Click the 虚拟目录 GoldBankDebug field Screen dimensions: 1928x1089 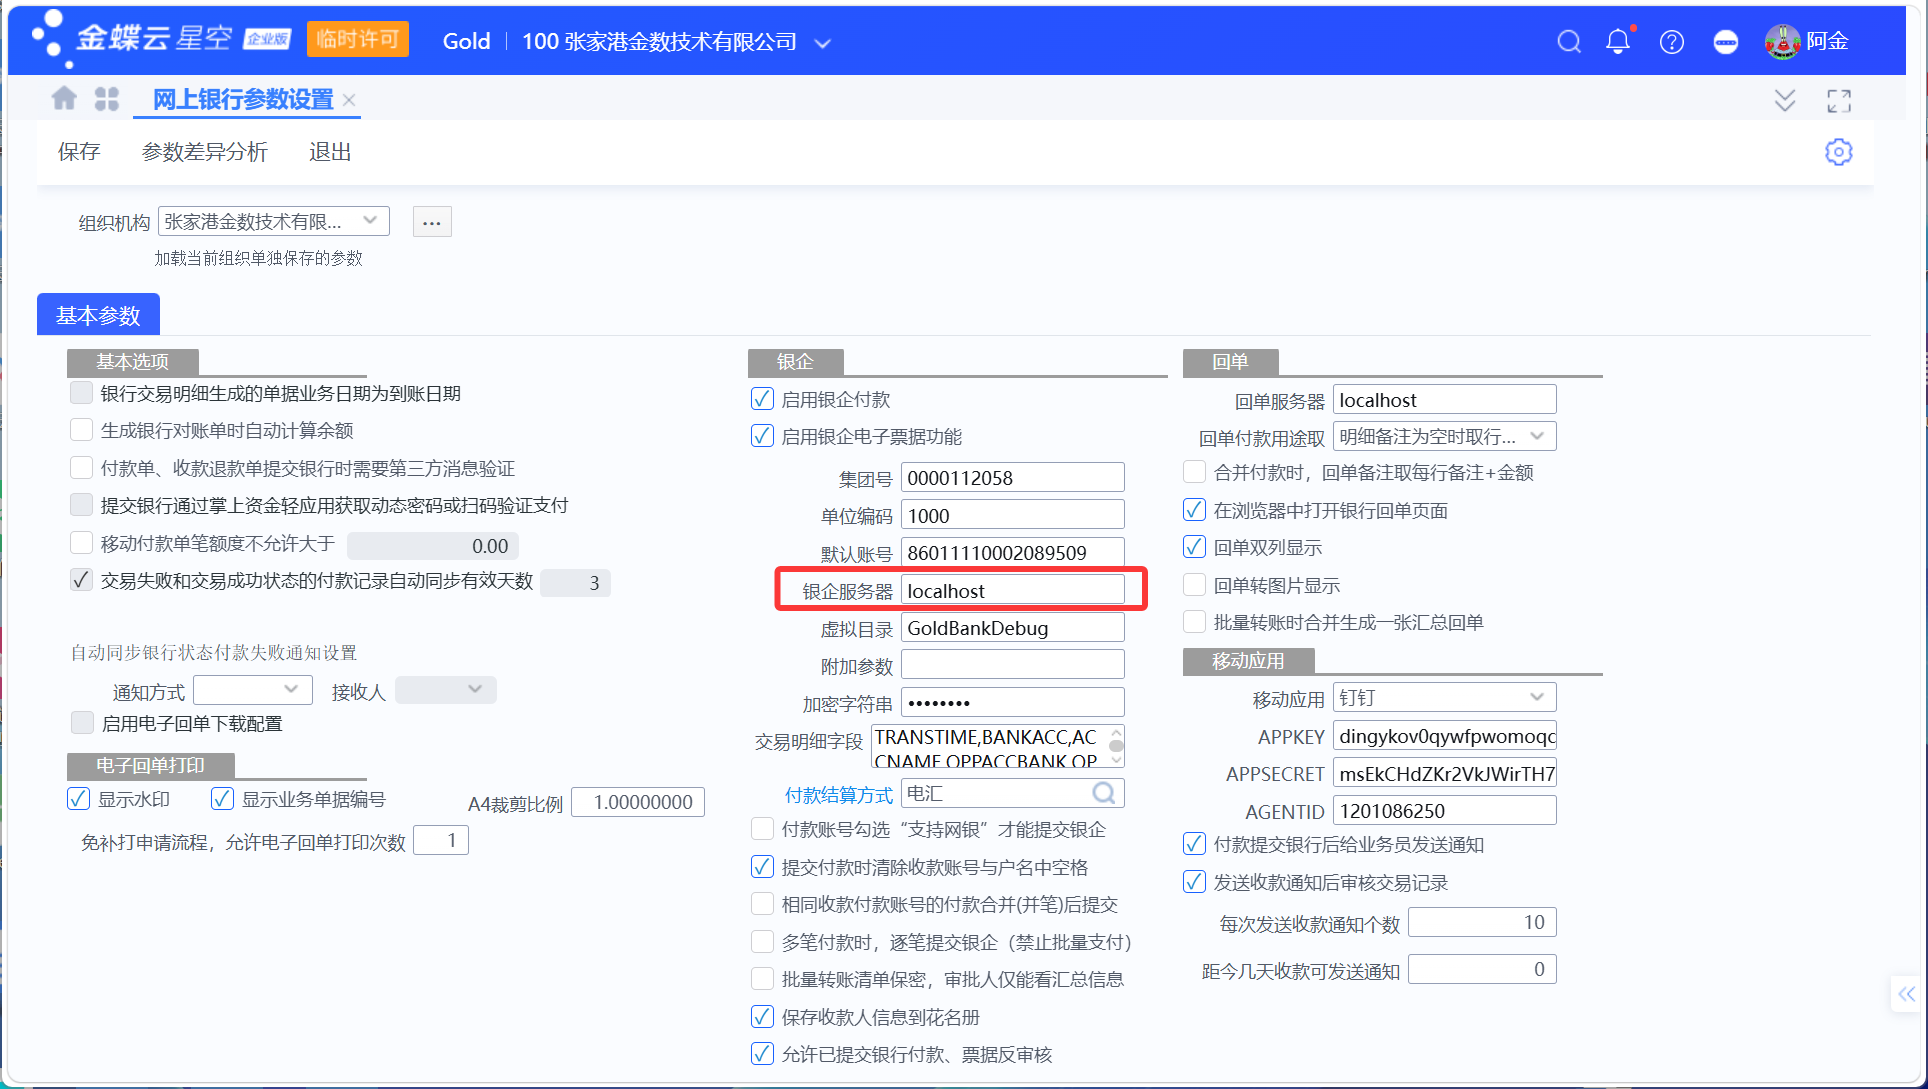tap(1012, 628)
